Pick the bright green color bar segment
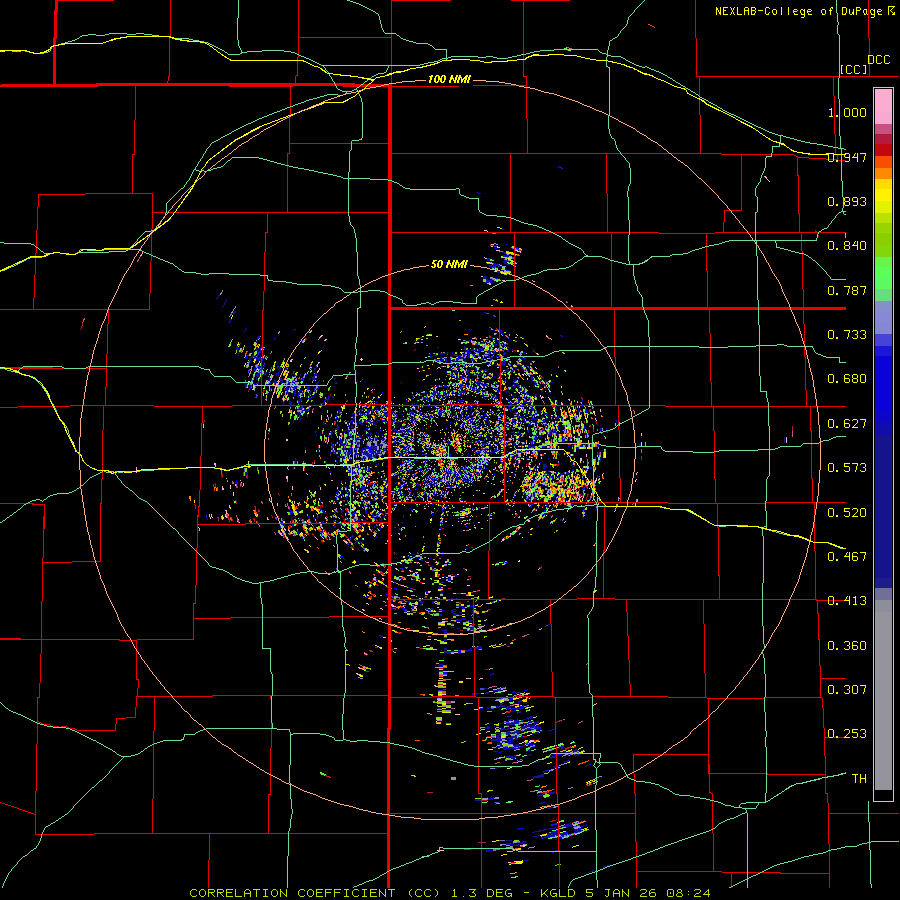 pos(883,273)
